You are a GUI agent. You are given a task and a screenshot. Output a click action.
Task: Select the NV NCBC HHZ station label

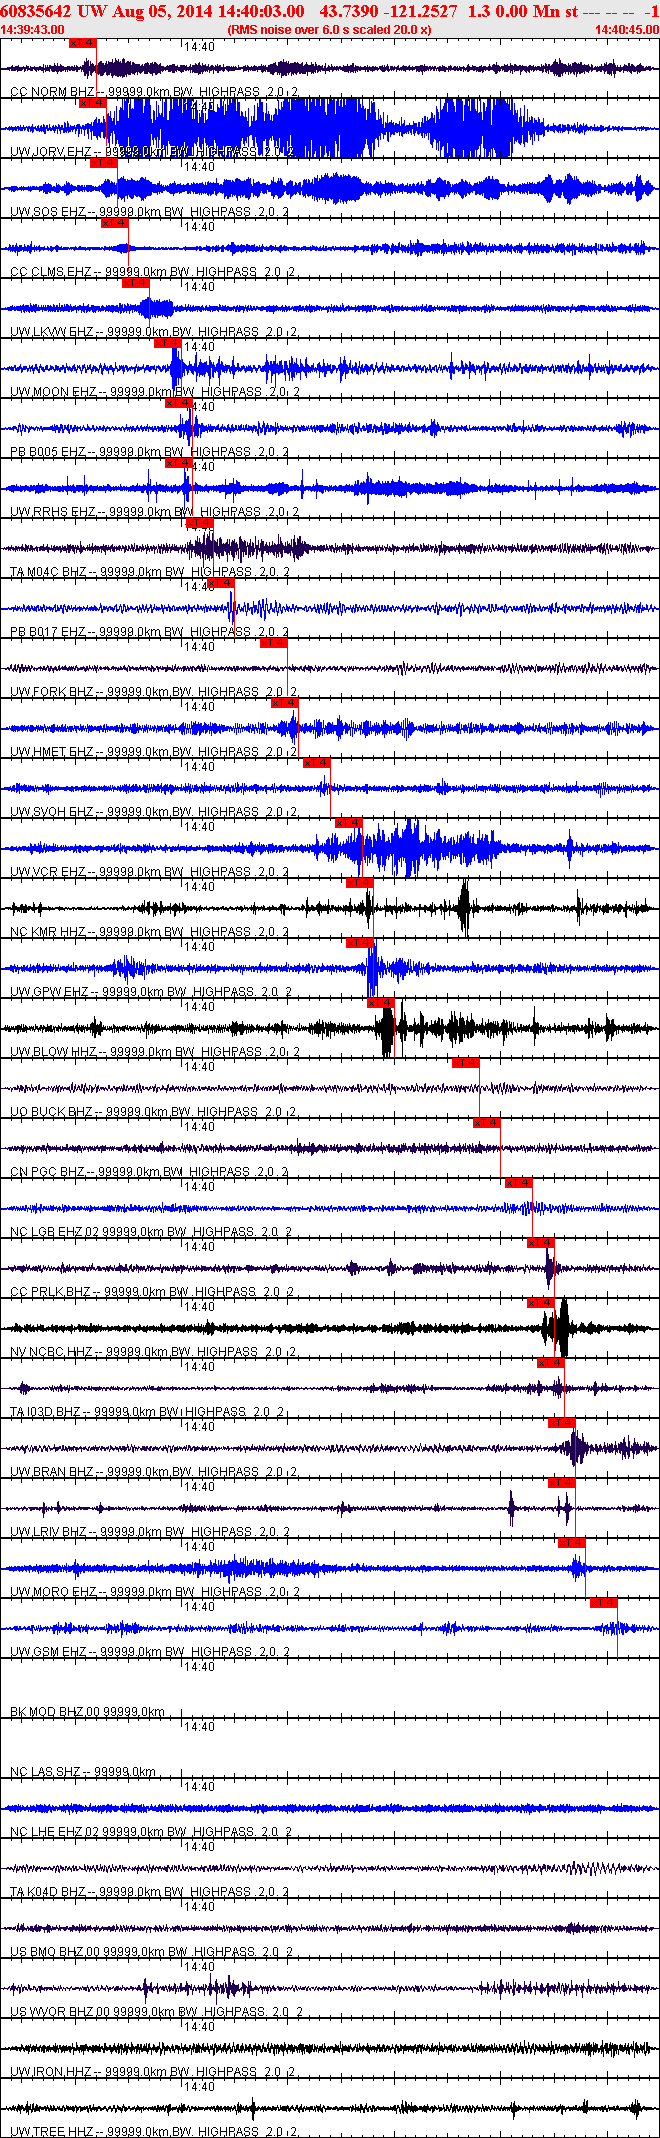[52, 1352]
